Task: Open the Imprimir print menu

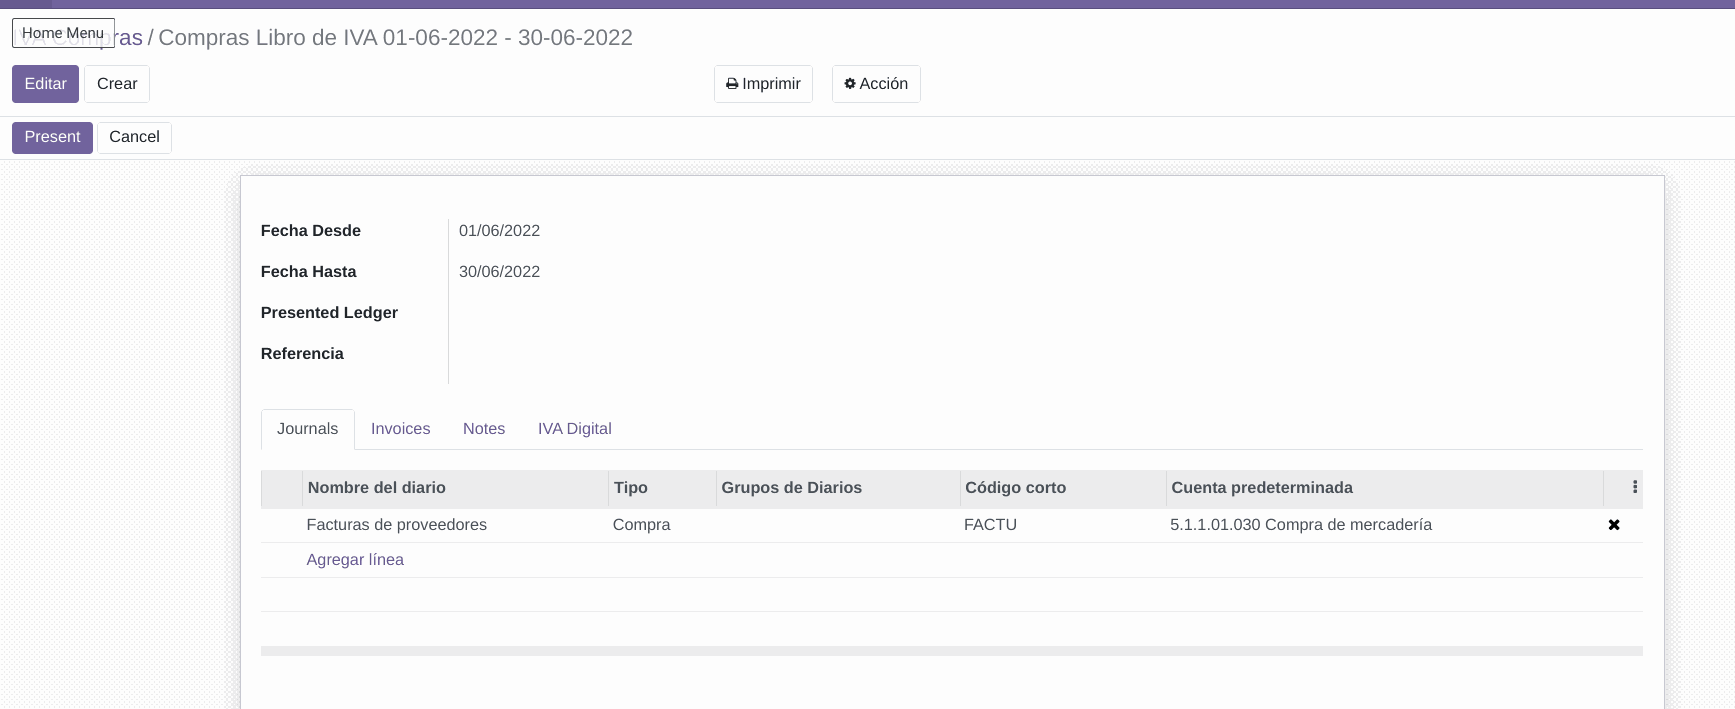Action: [x=763, y=84]
